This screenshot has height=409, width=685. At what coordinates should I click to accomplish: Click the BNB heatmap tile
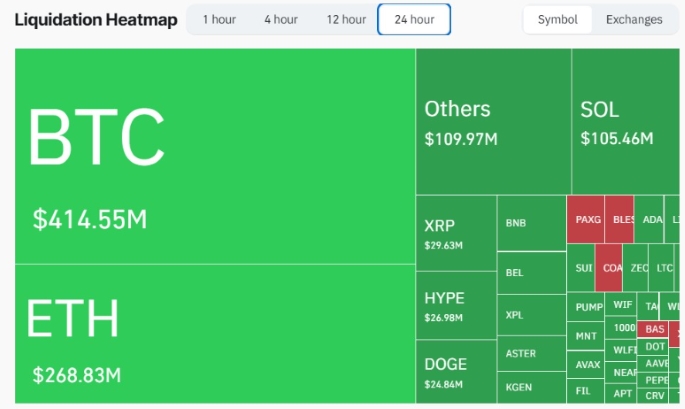tap(531, 223)
